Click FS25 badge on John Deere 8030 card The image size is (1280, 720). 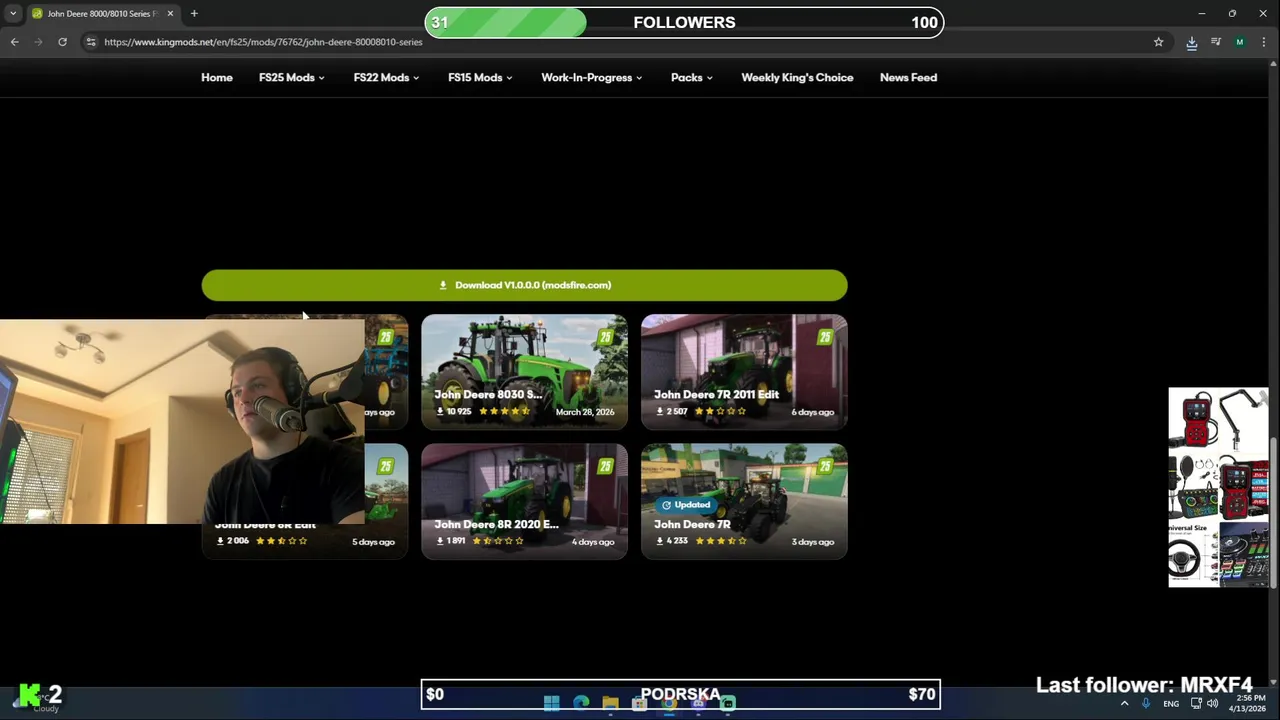tap(605, 338)
